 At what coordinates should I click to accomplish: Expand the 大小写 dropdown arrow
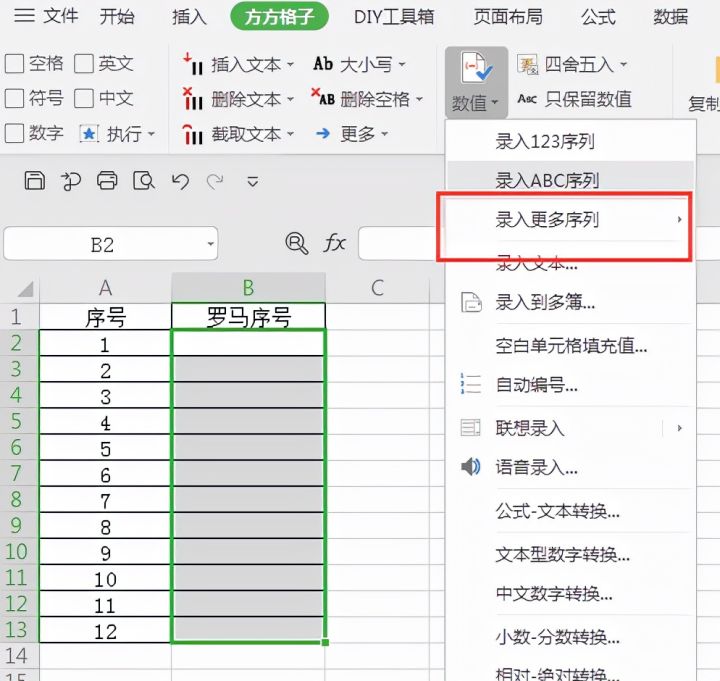[x=402, y=64]
